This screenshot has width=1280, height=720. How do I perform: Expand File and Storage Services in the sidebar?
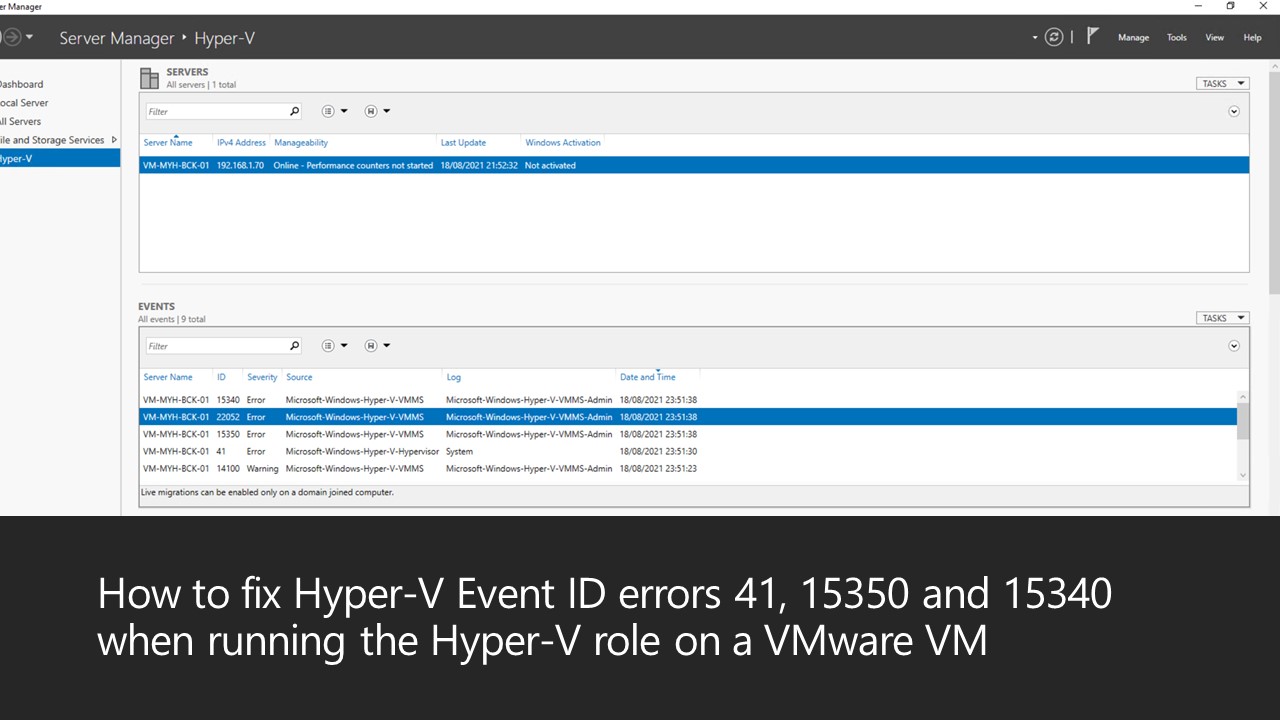coord(114,139)
